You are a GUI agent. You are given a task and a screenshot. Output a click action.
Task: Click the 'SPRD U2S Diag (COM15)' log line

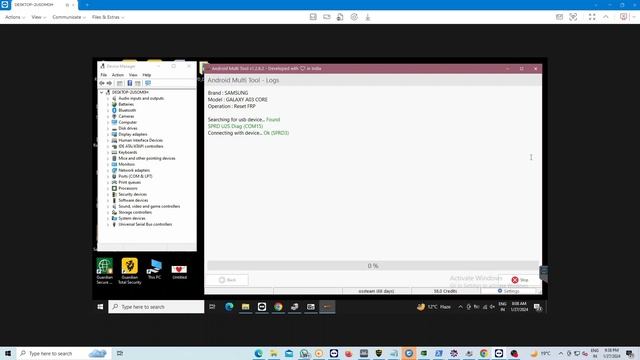point(236,127)
